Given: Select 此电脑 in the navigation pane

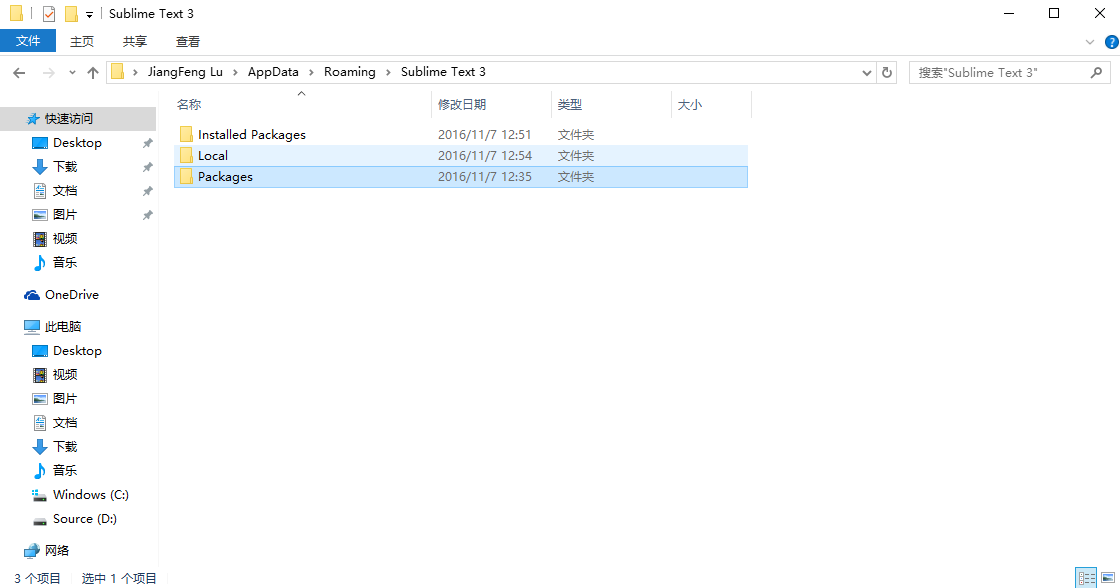Looking at the screenshot, I should point(63,327).
